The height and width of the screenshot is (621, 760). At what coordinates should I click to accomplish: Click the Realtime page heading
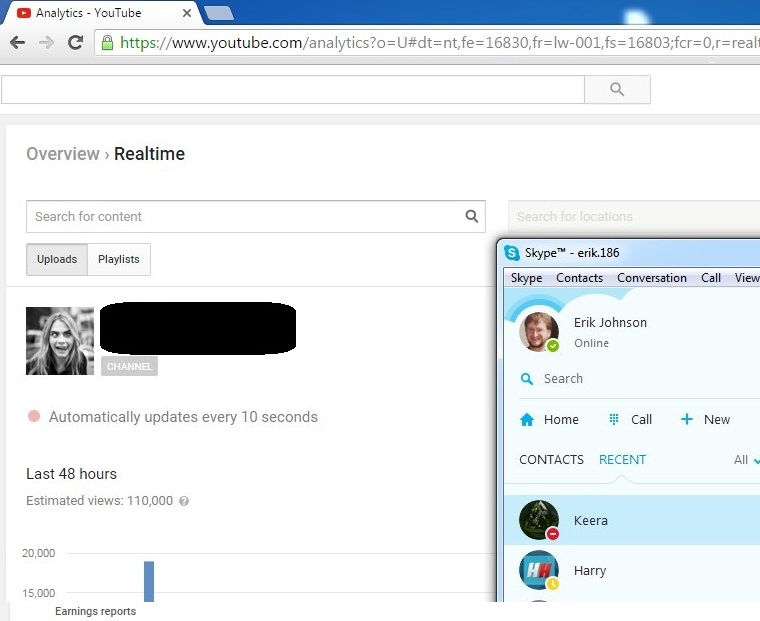pyautogui.click(x=149, y=154)
